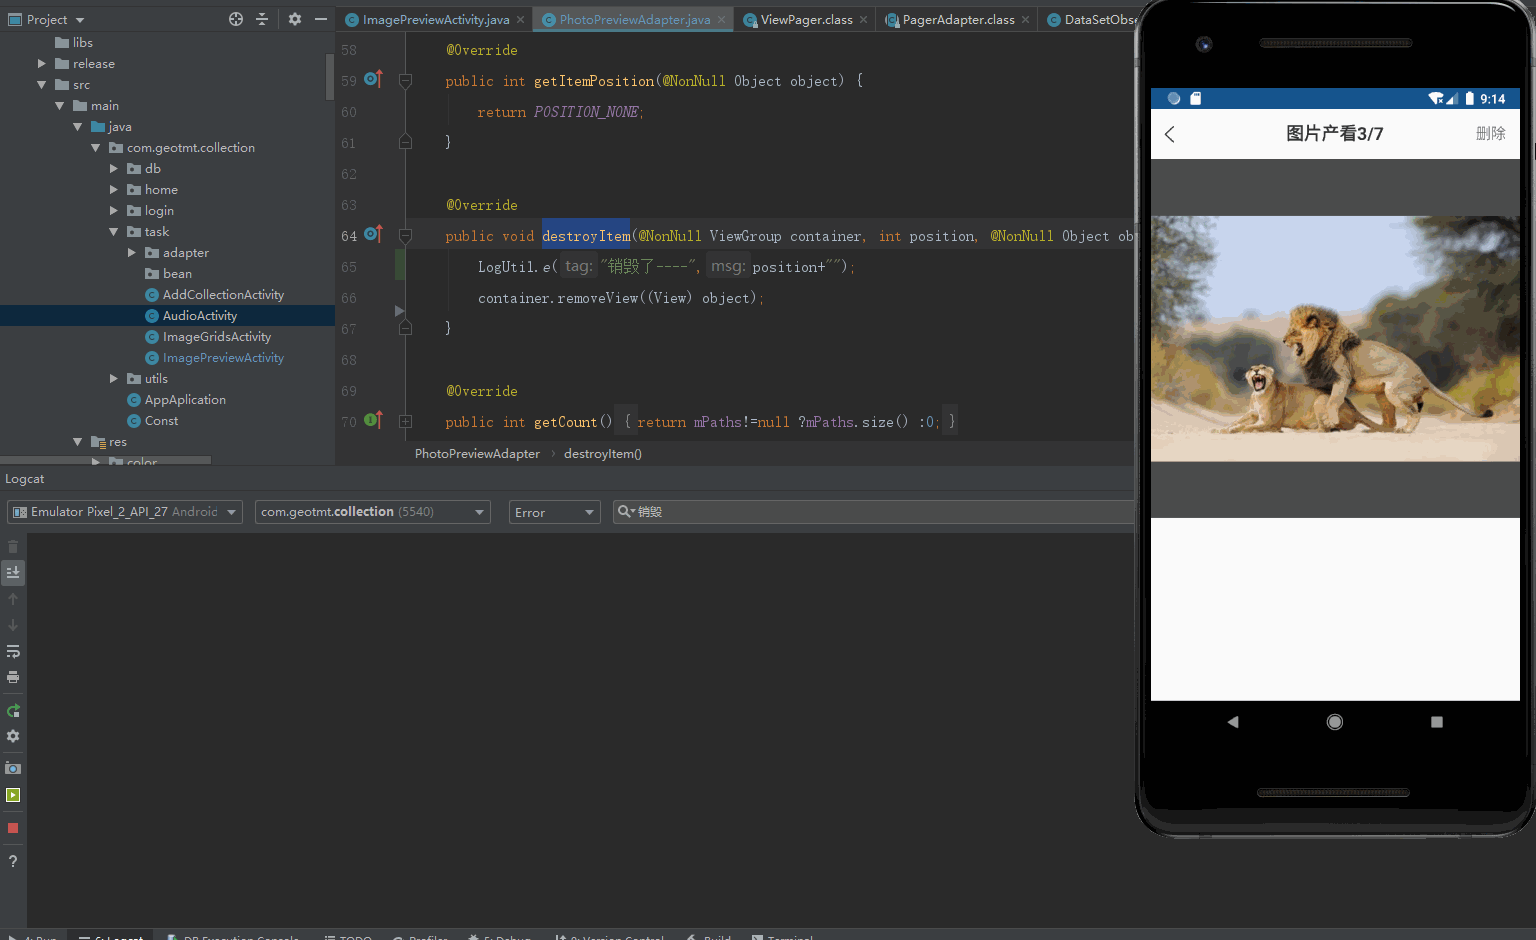Tap Android home circle in emulator
This screenshot has height=940, width=1536.
click(x=1335, y=722)
